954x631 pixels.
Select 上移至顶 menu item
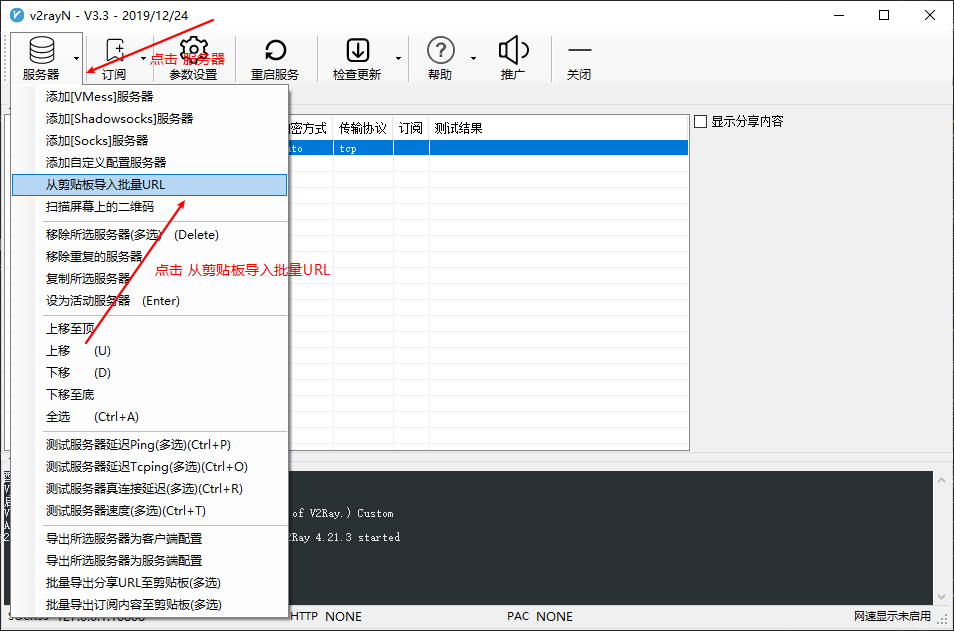150,329
